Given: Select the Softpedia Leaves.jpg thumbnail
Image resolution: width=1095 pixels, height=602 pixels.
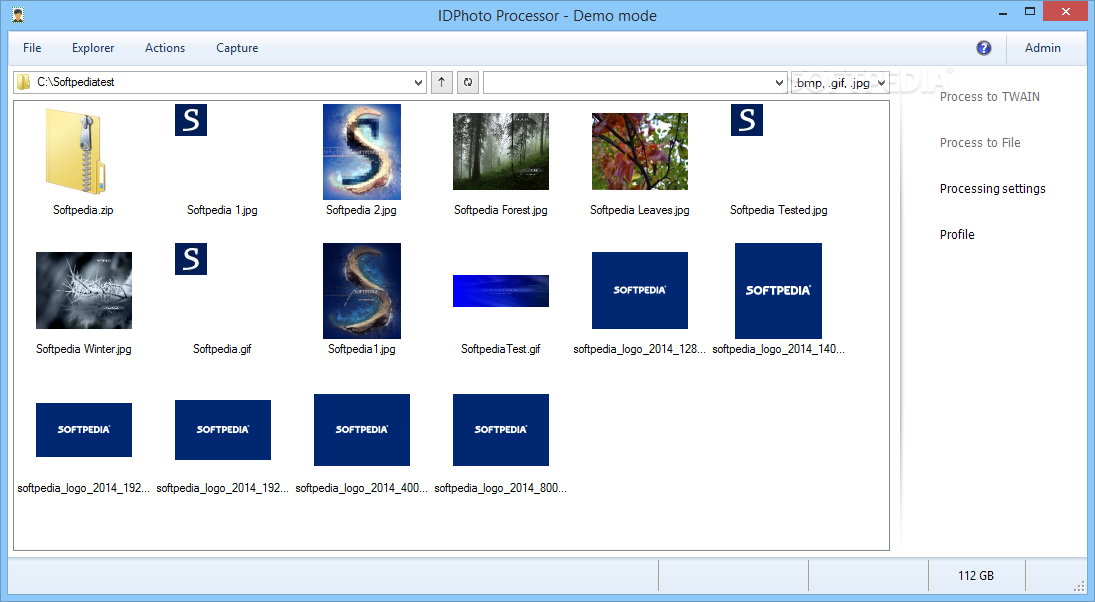Looking at the screenshot, I should pos(640,152).
